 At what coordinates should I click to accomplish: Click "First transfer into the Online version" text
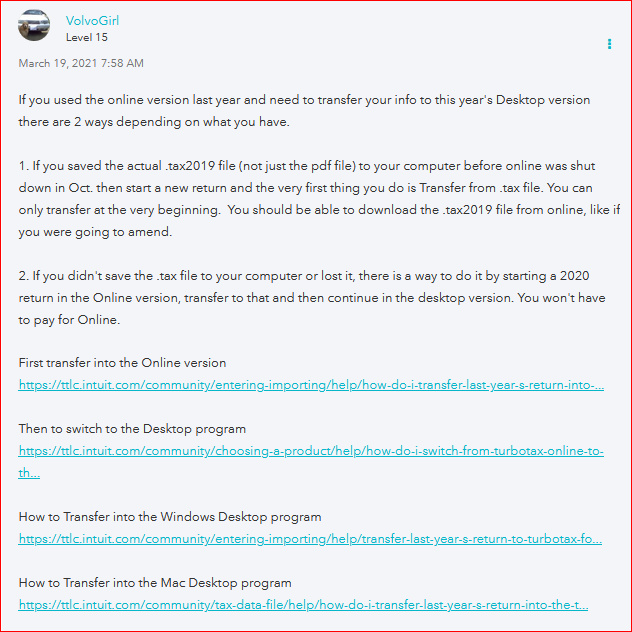pyautogui.click(x=122, y=363)
